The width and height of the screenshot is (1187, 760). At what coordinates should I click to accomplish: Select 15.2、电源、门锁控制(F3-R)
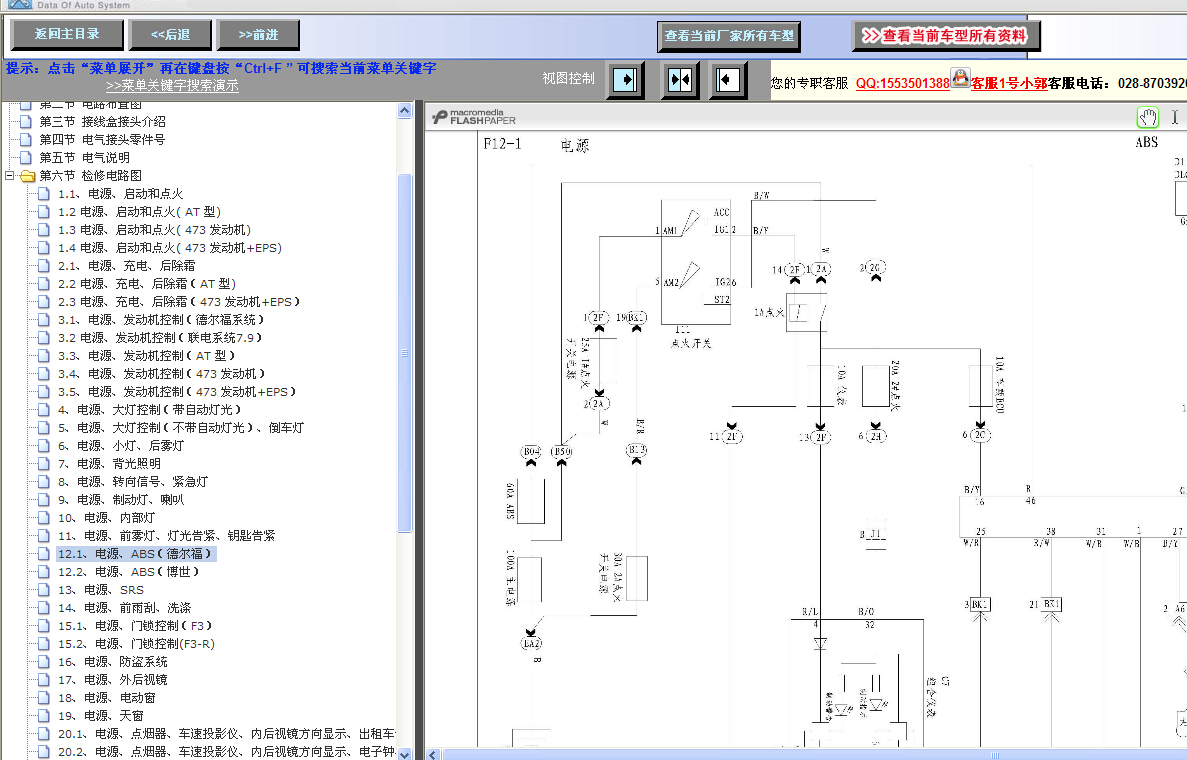point(136,644)
